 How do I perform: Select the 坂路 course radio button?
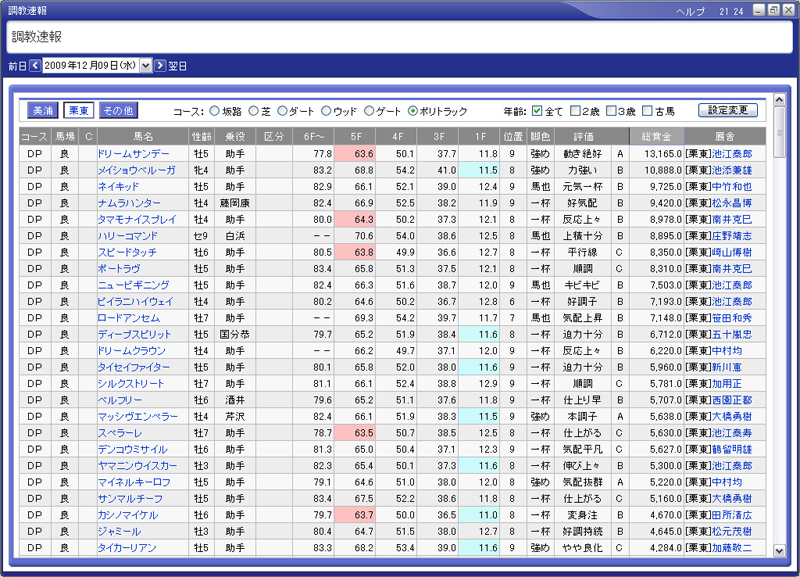(215, 111)
